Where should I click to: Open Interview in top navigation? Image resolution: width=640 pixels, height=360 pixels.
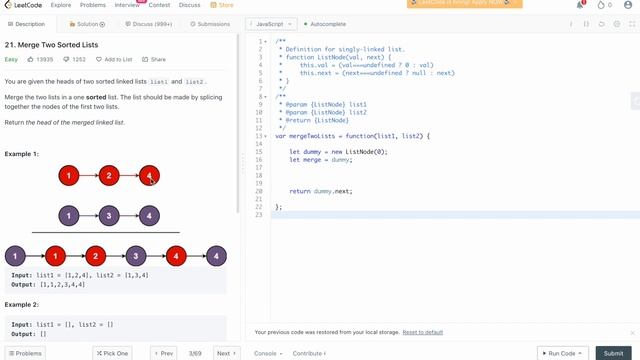(127, 5)
